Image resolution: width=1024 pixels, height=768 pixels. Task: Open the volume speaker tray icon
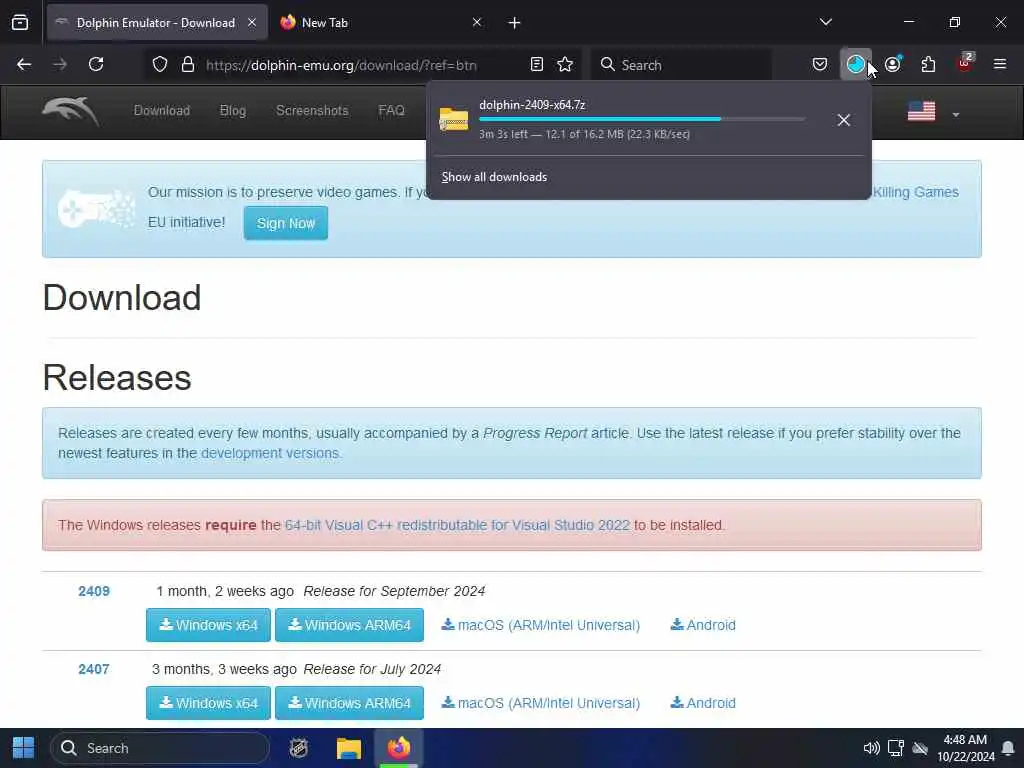[871, 748]
